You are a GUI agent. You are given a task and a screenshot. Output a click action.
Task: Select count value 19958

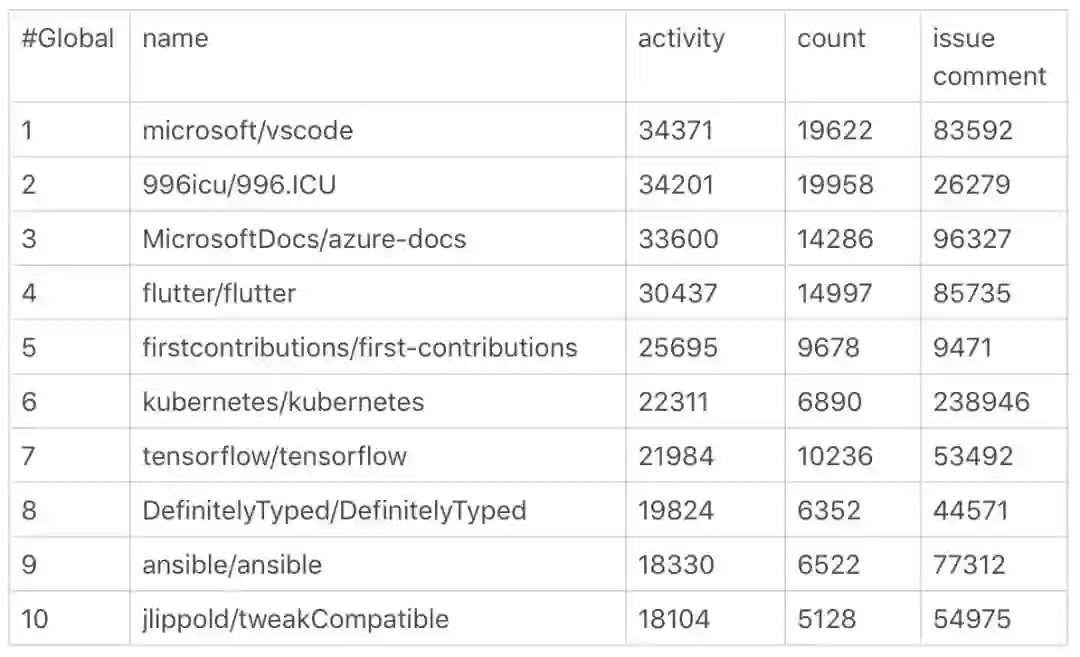click(835, 185)
